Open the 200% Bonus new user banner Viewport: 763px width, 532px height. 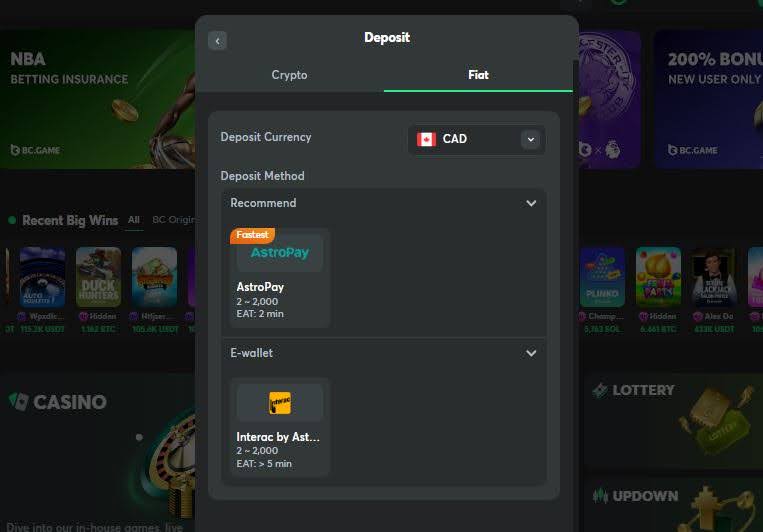pyautogui.click(x=708, y=100)
